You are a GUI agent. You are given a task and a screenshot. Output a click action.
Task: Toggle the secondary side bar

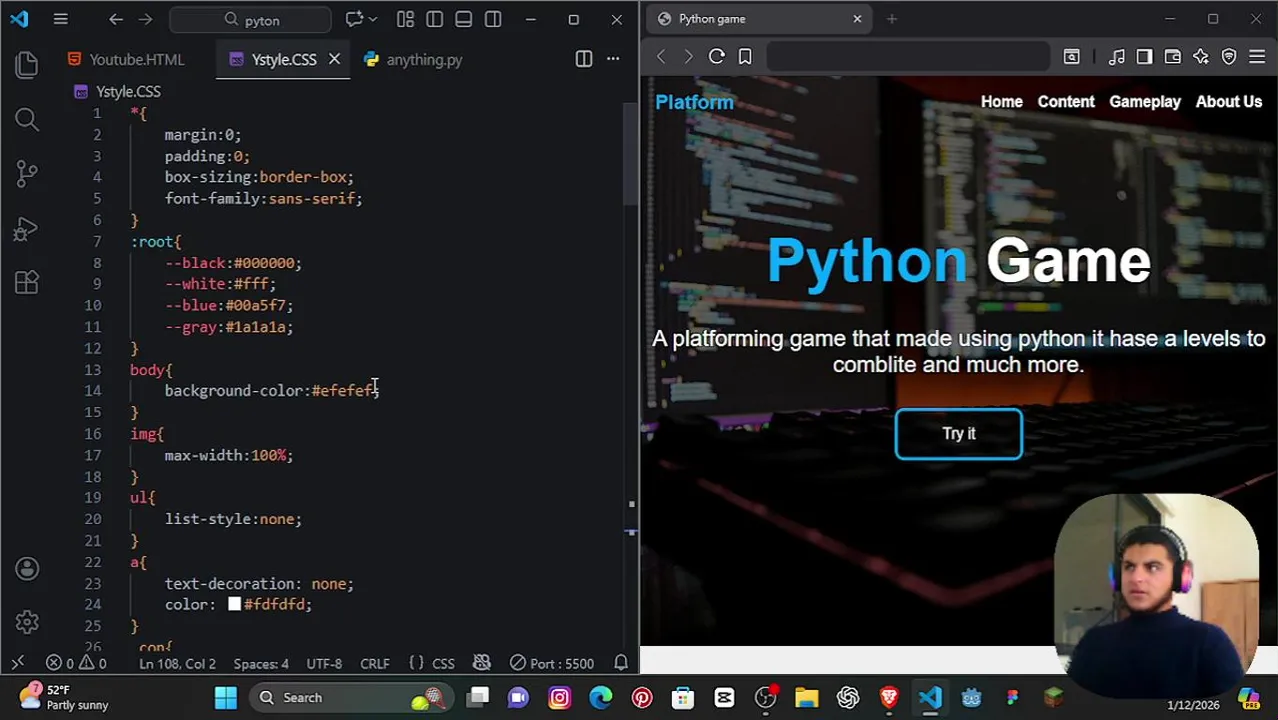pyautogui.click(x=493, y=19)
